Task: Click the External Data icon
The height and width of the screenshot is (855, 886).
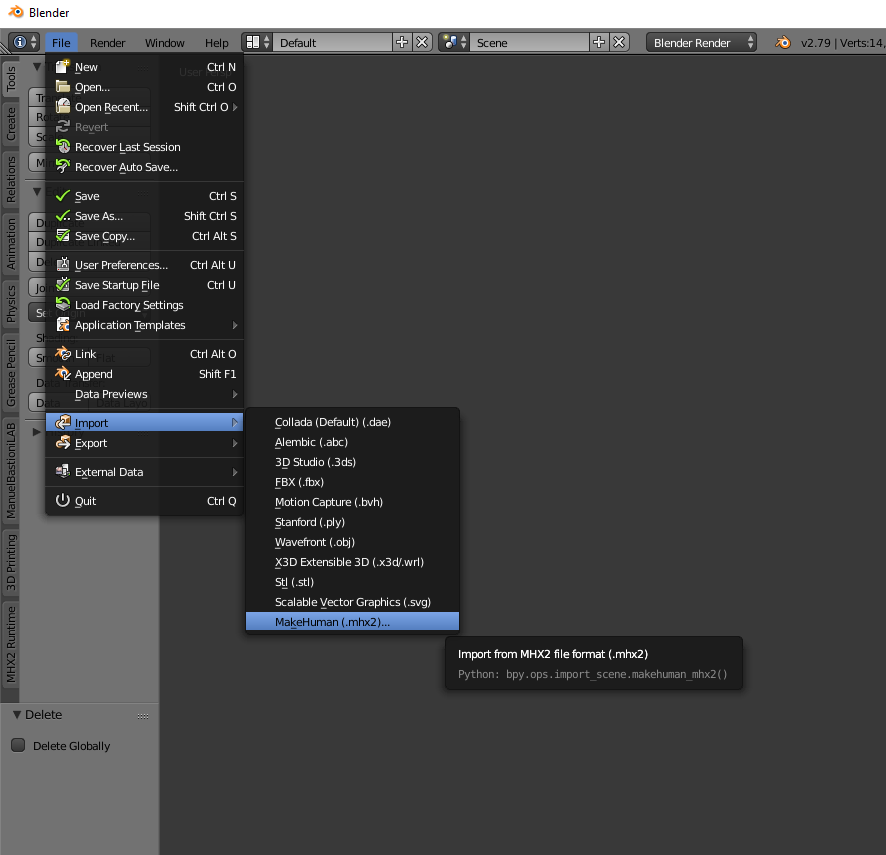Action: click(63, 471)
